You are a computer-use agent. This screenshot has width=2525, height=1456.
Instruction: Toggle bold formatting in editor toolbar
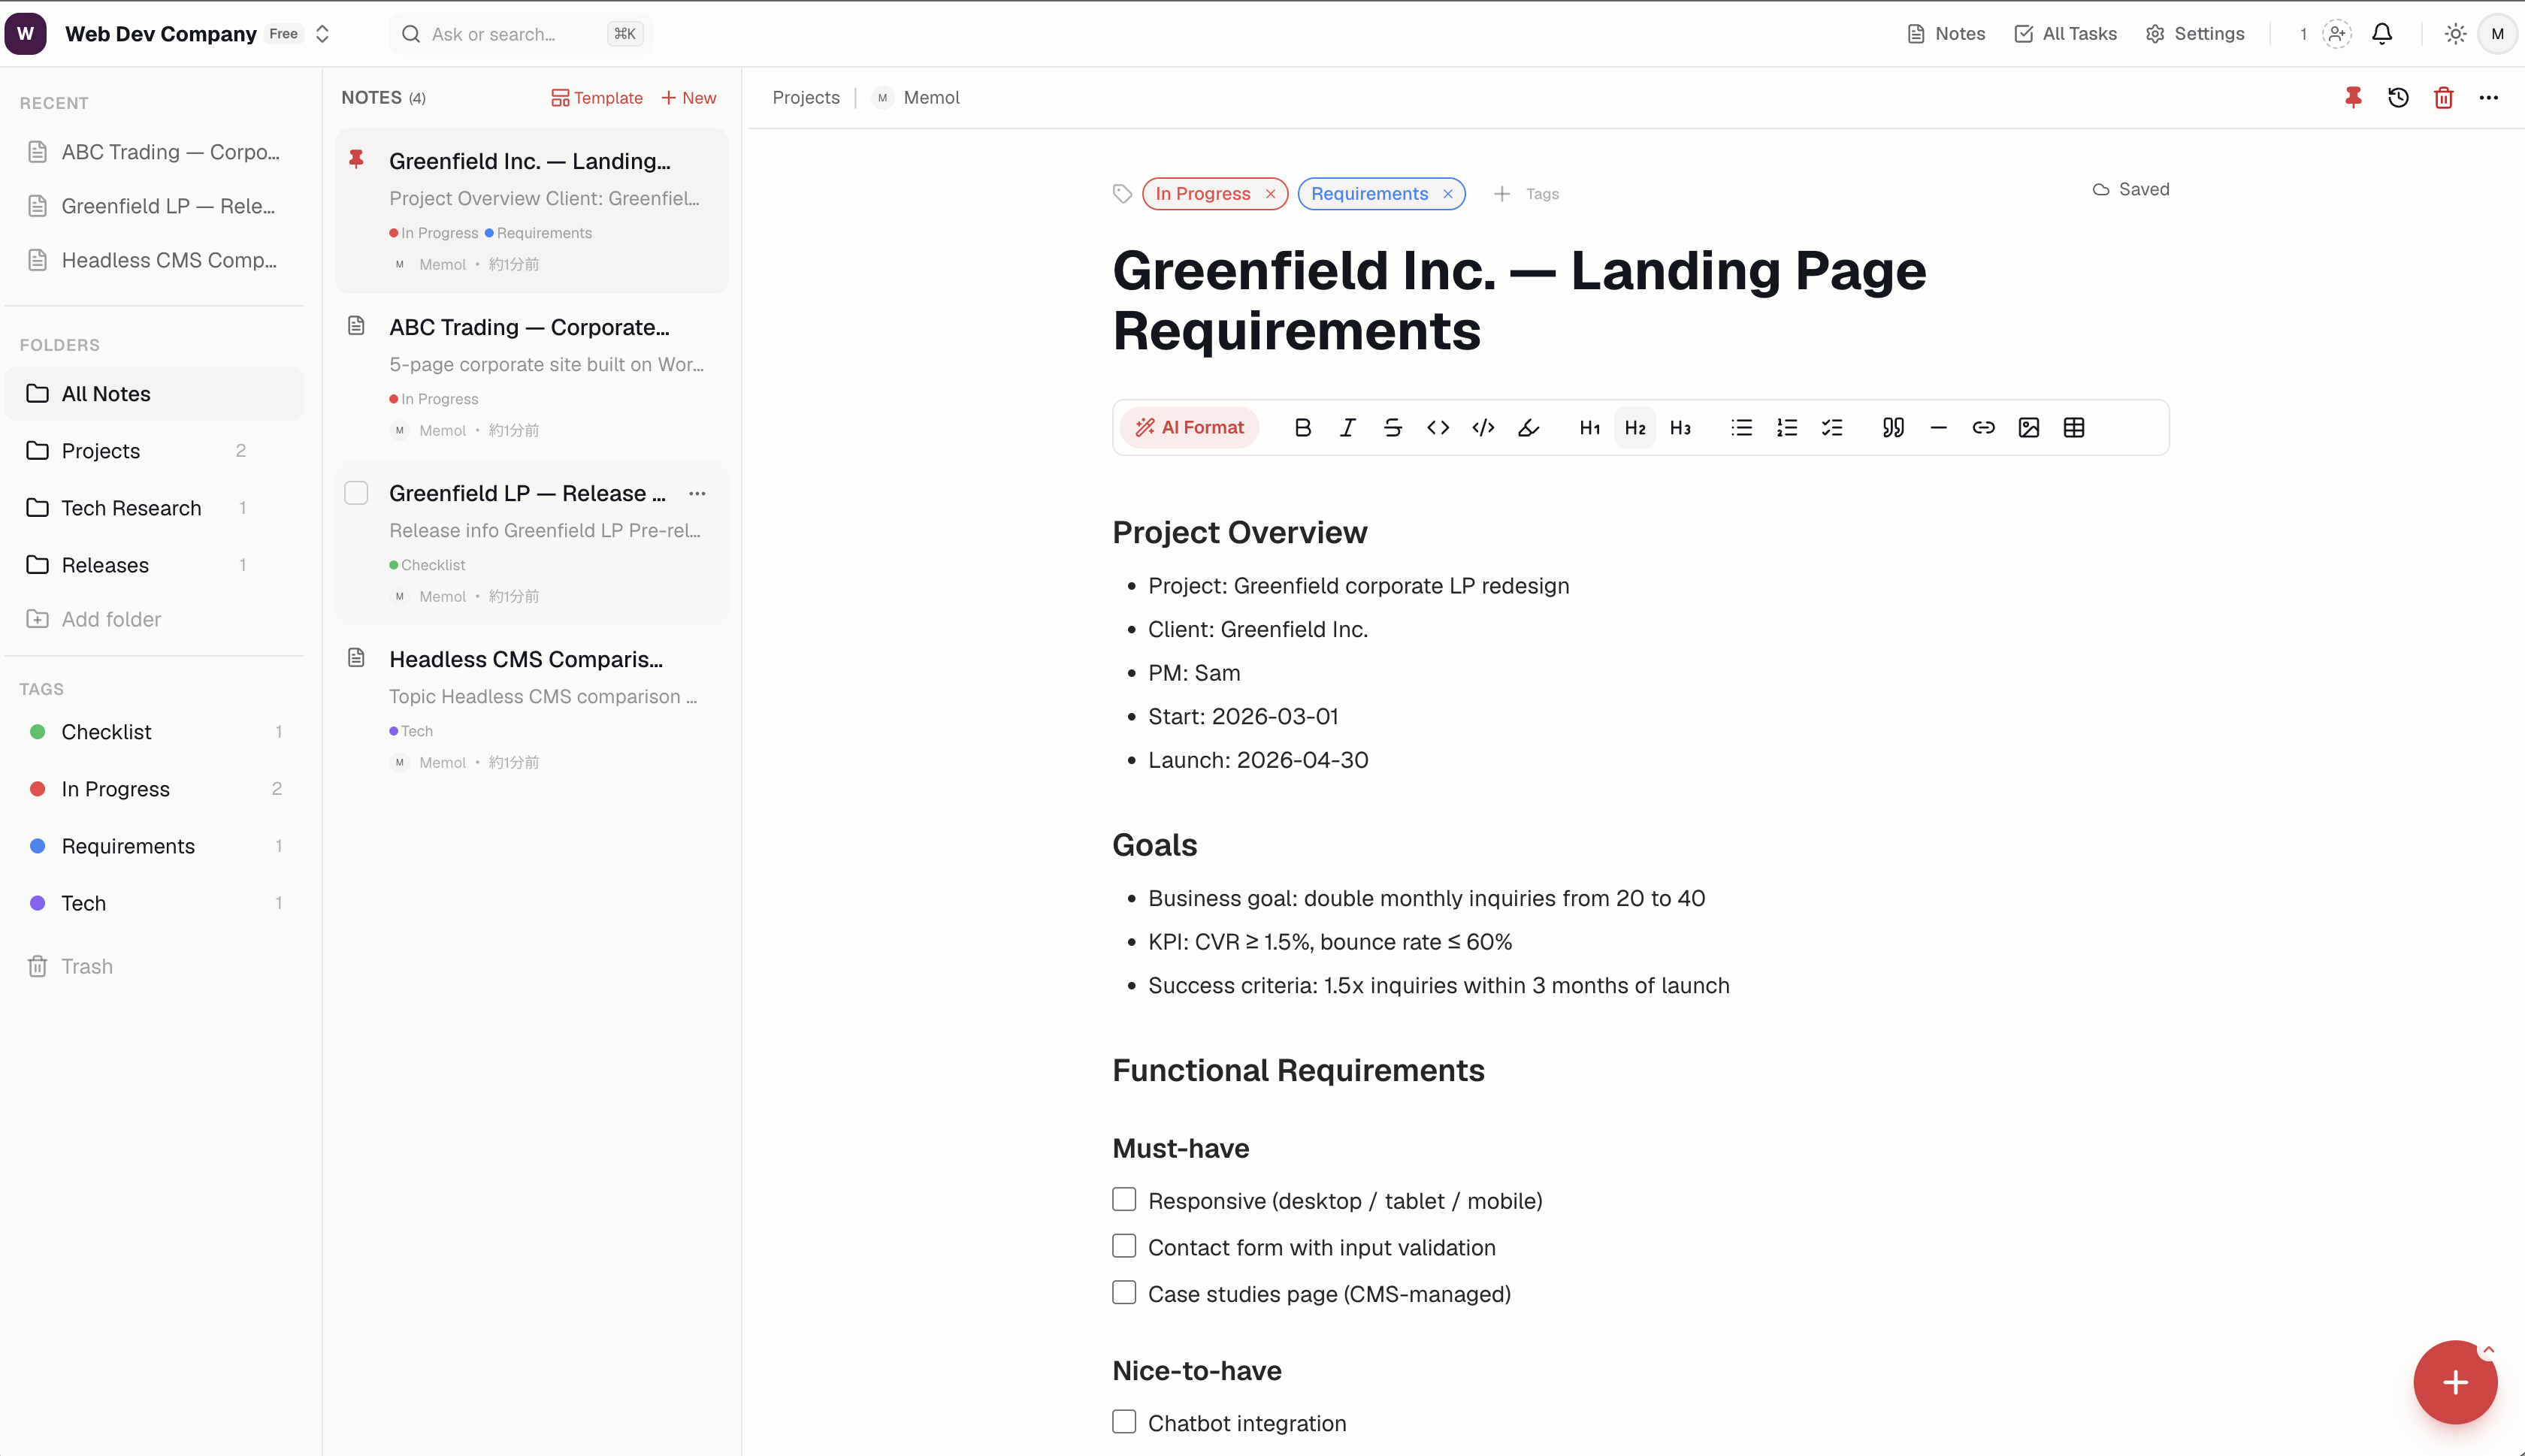click(1302, 428)
